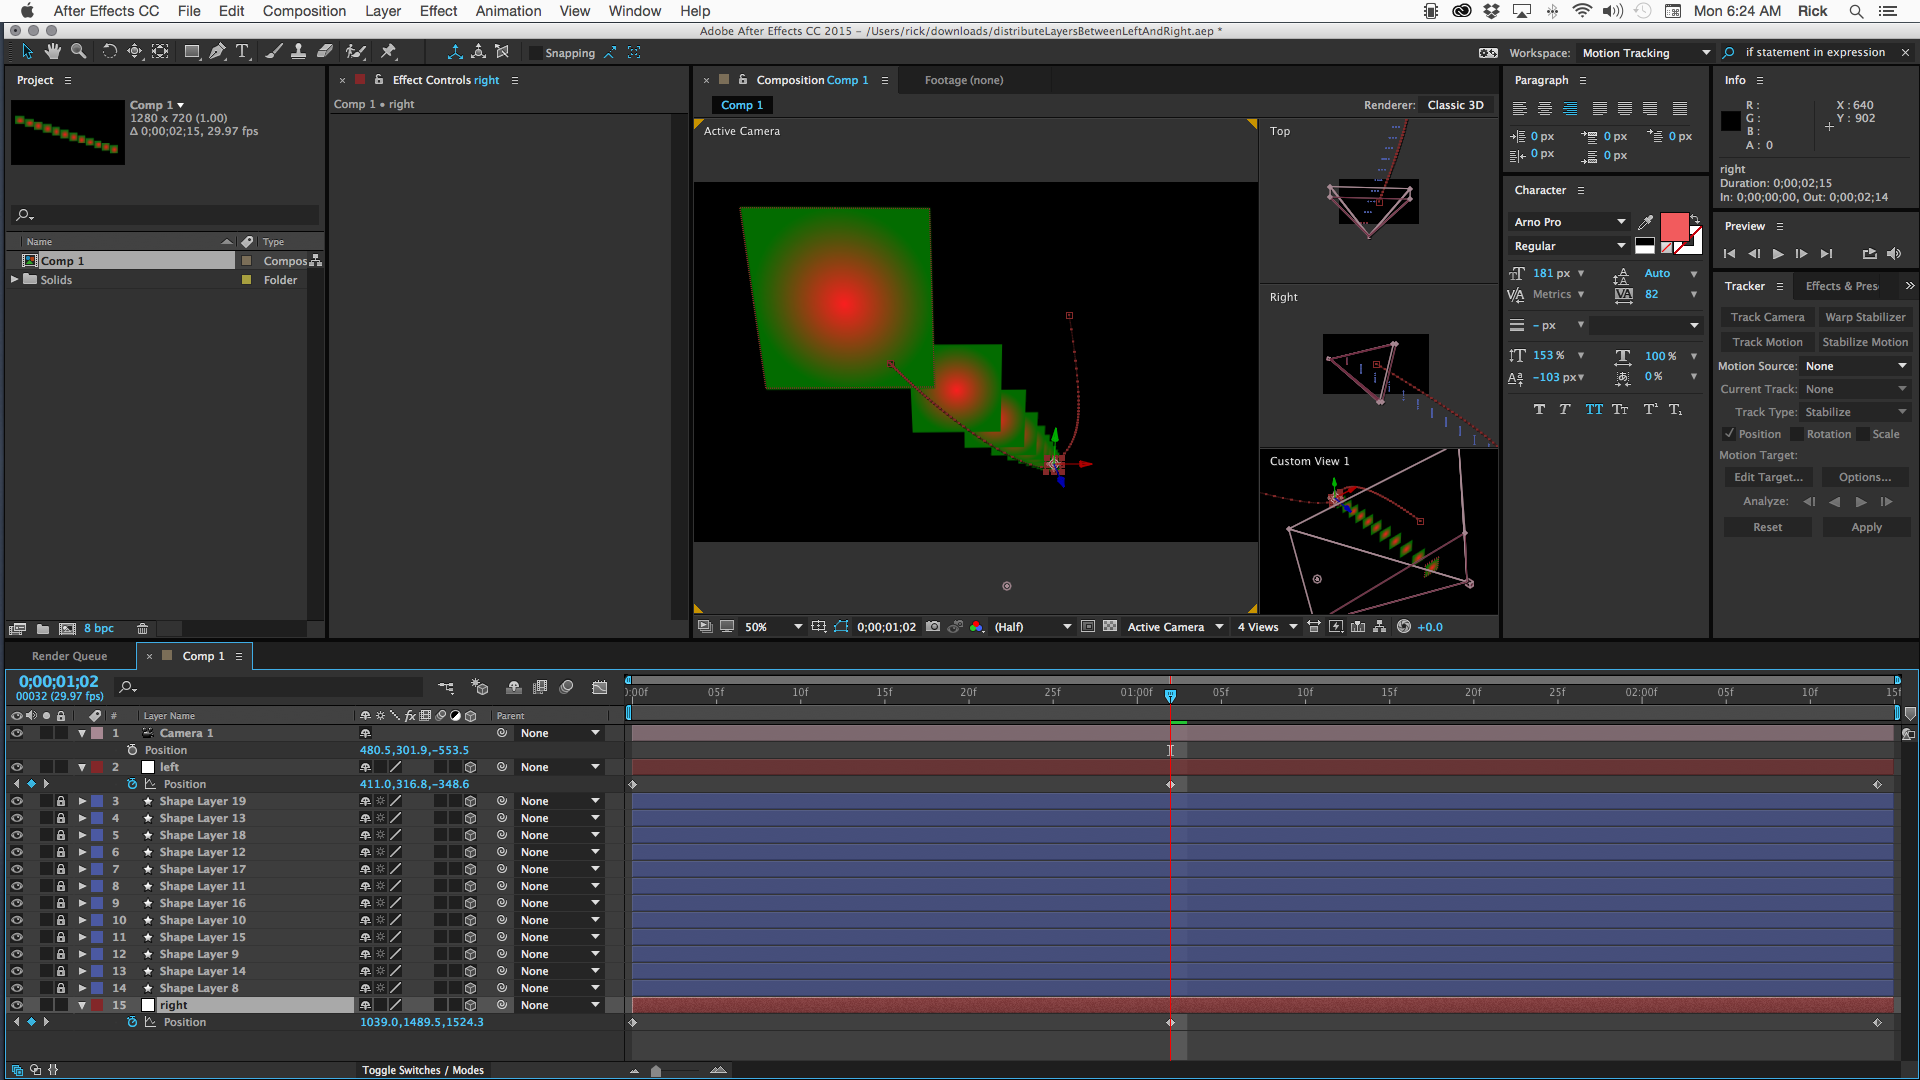Screen dimensions: 1920x1080
Task: Click the red text fill color swatch
Action: coord(1674,227)
